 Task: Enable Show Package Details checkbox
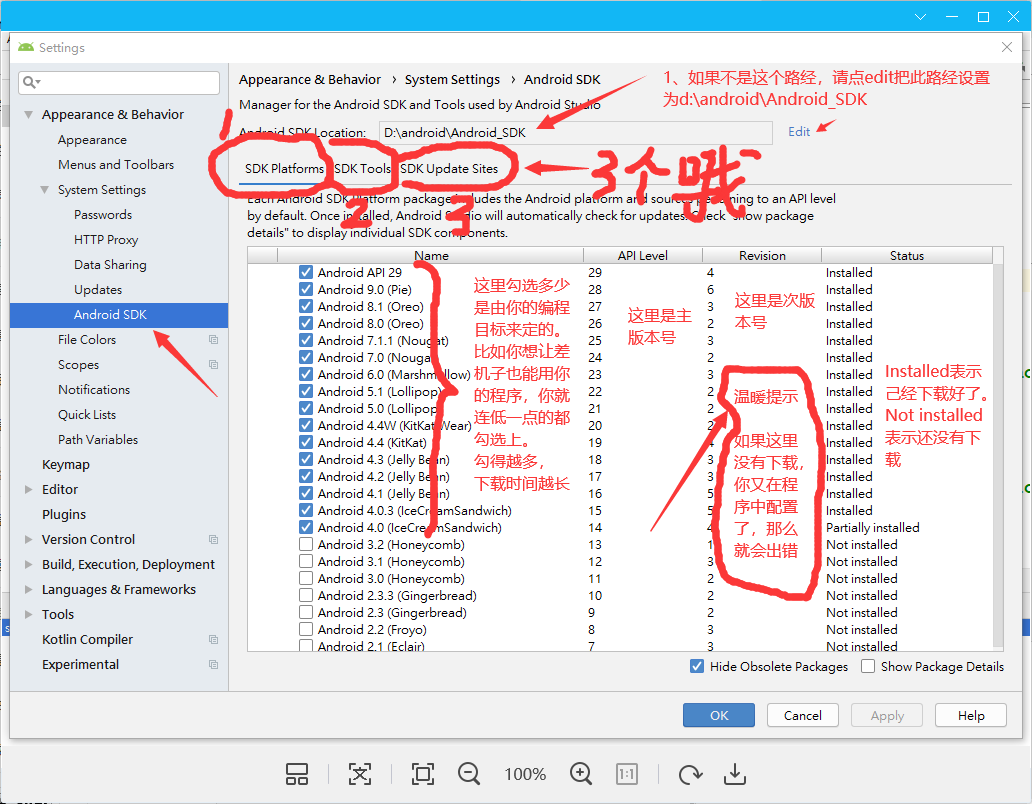868,666
